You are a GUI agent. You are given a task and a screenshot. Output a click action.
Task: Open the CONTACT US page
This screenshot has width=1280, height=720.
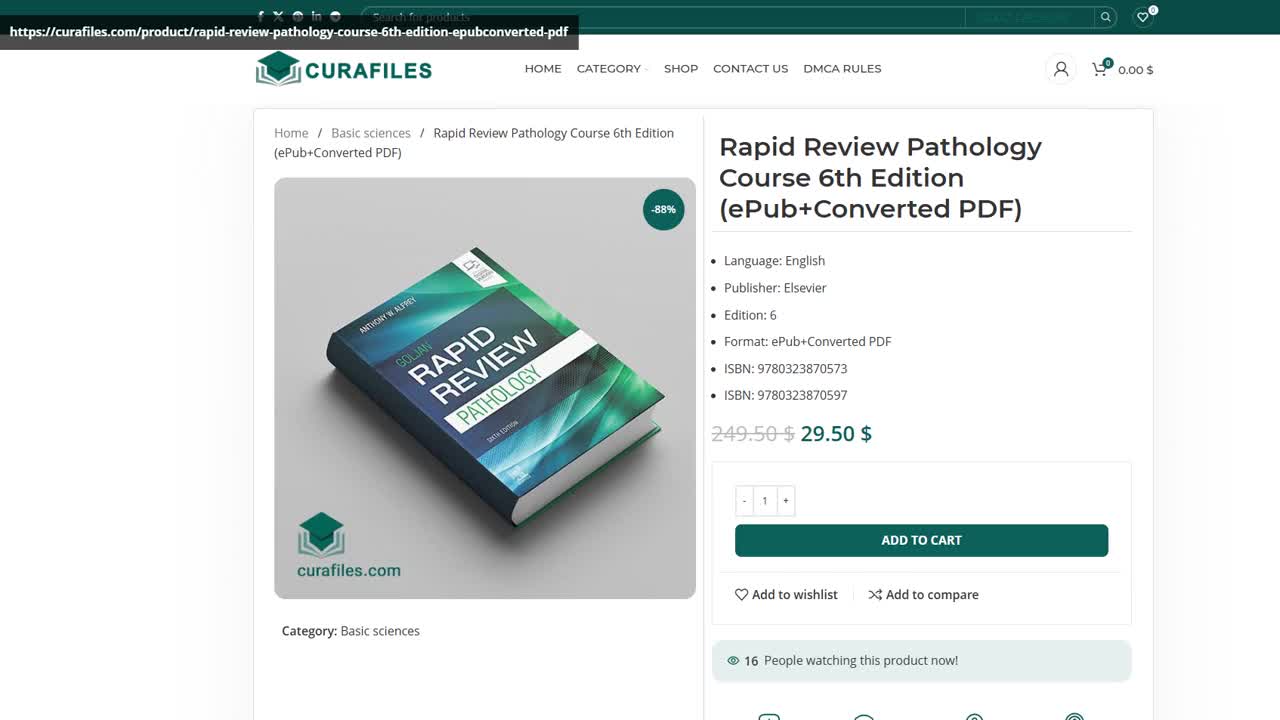coord(750,68)
